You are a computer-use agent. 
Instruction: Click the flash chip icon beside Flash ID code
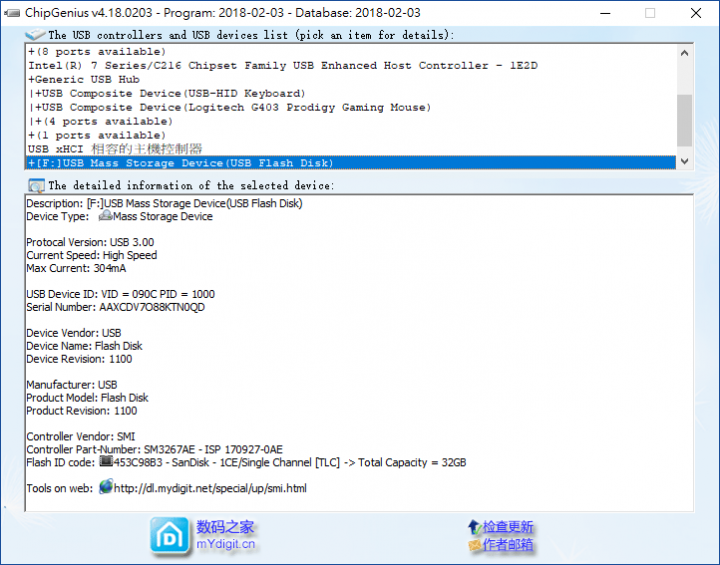coord(106,461)
